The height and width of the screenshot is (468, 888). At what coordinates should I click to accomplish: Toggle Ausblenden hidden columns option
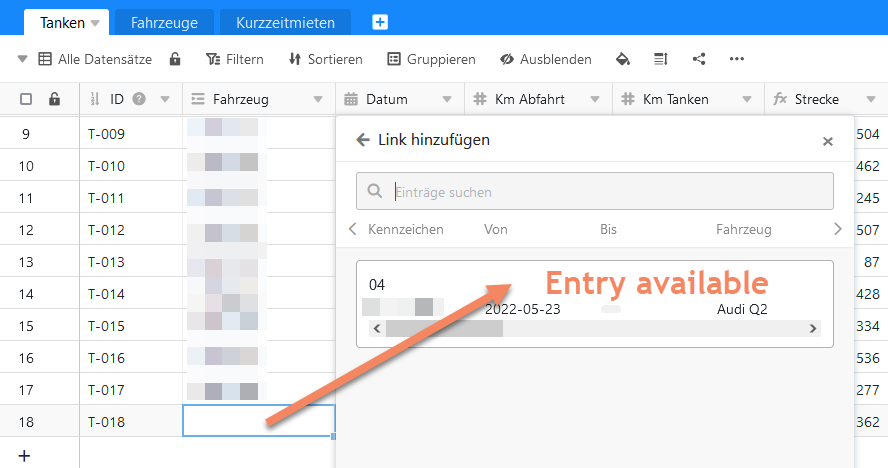[545, 59]
